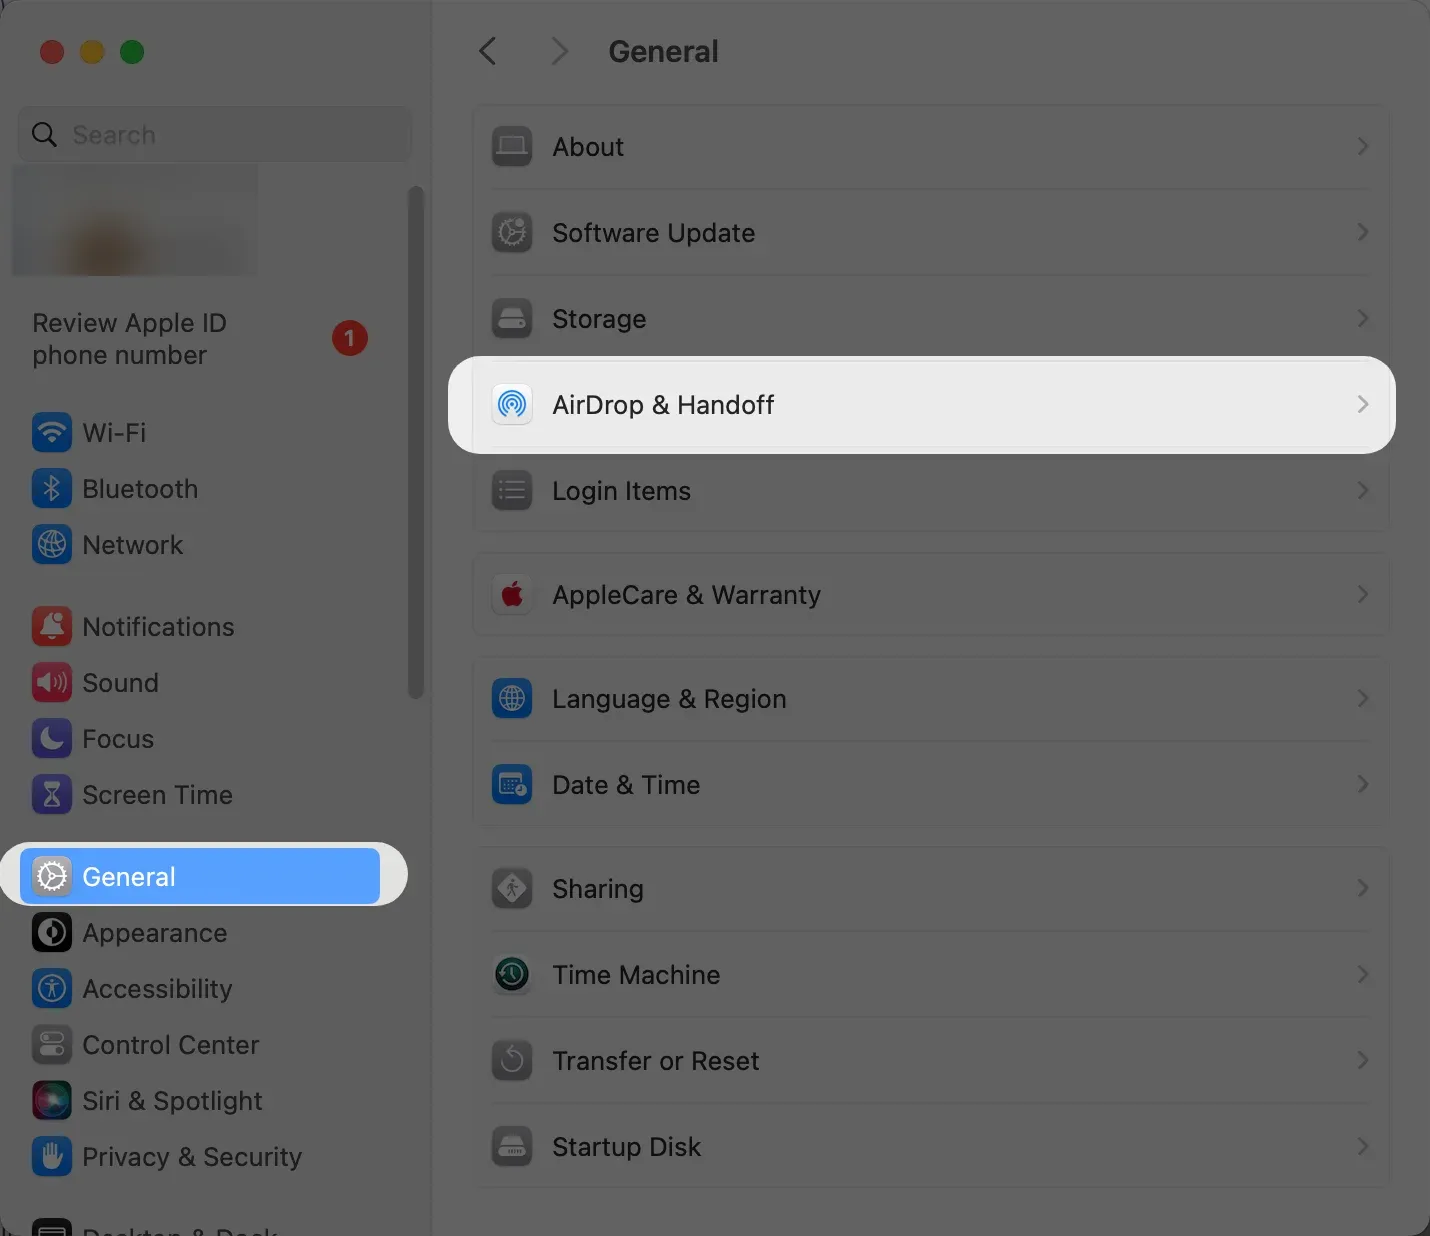Open the Sound settings pane

tap(200, 683)
